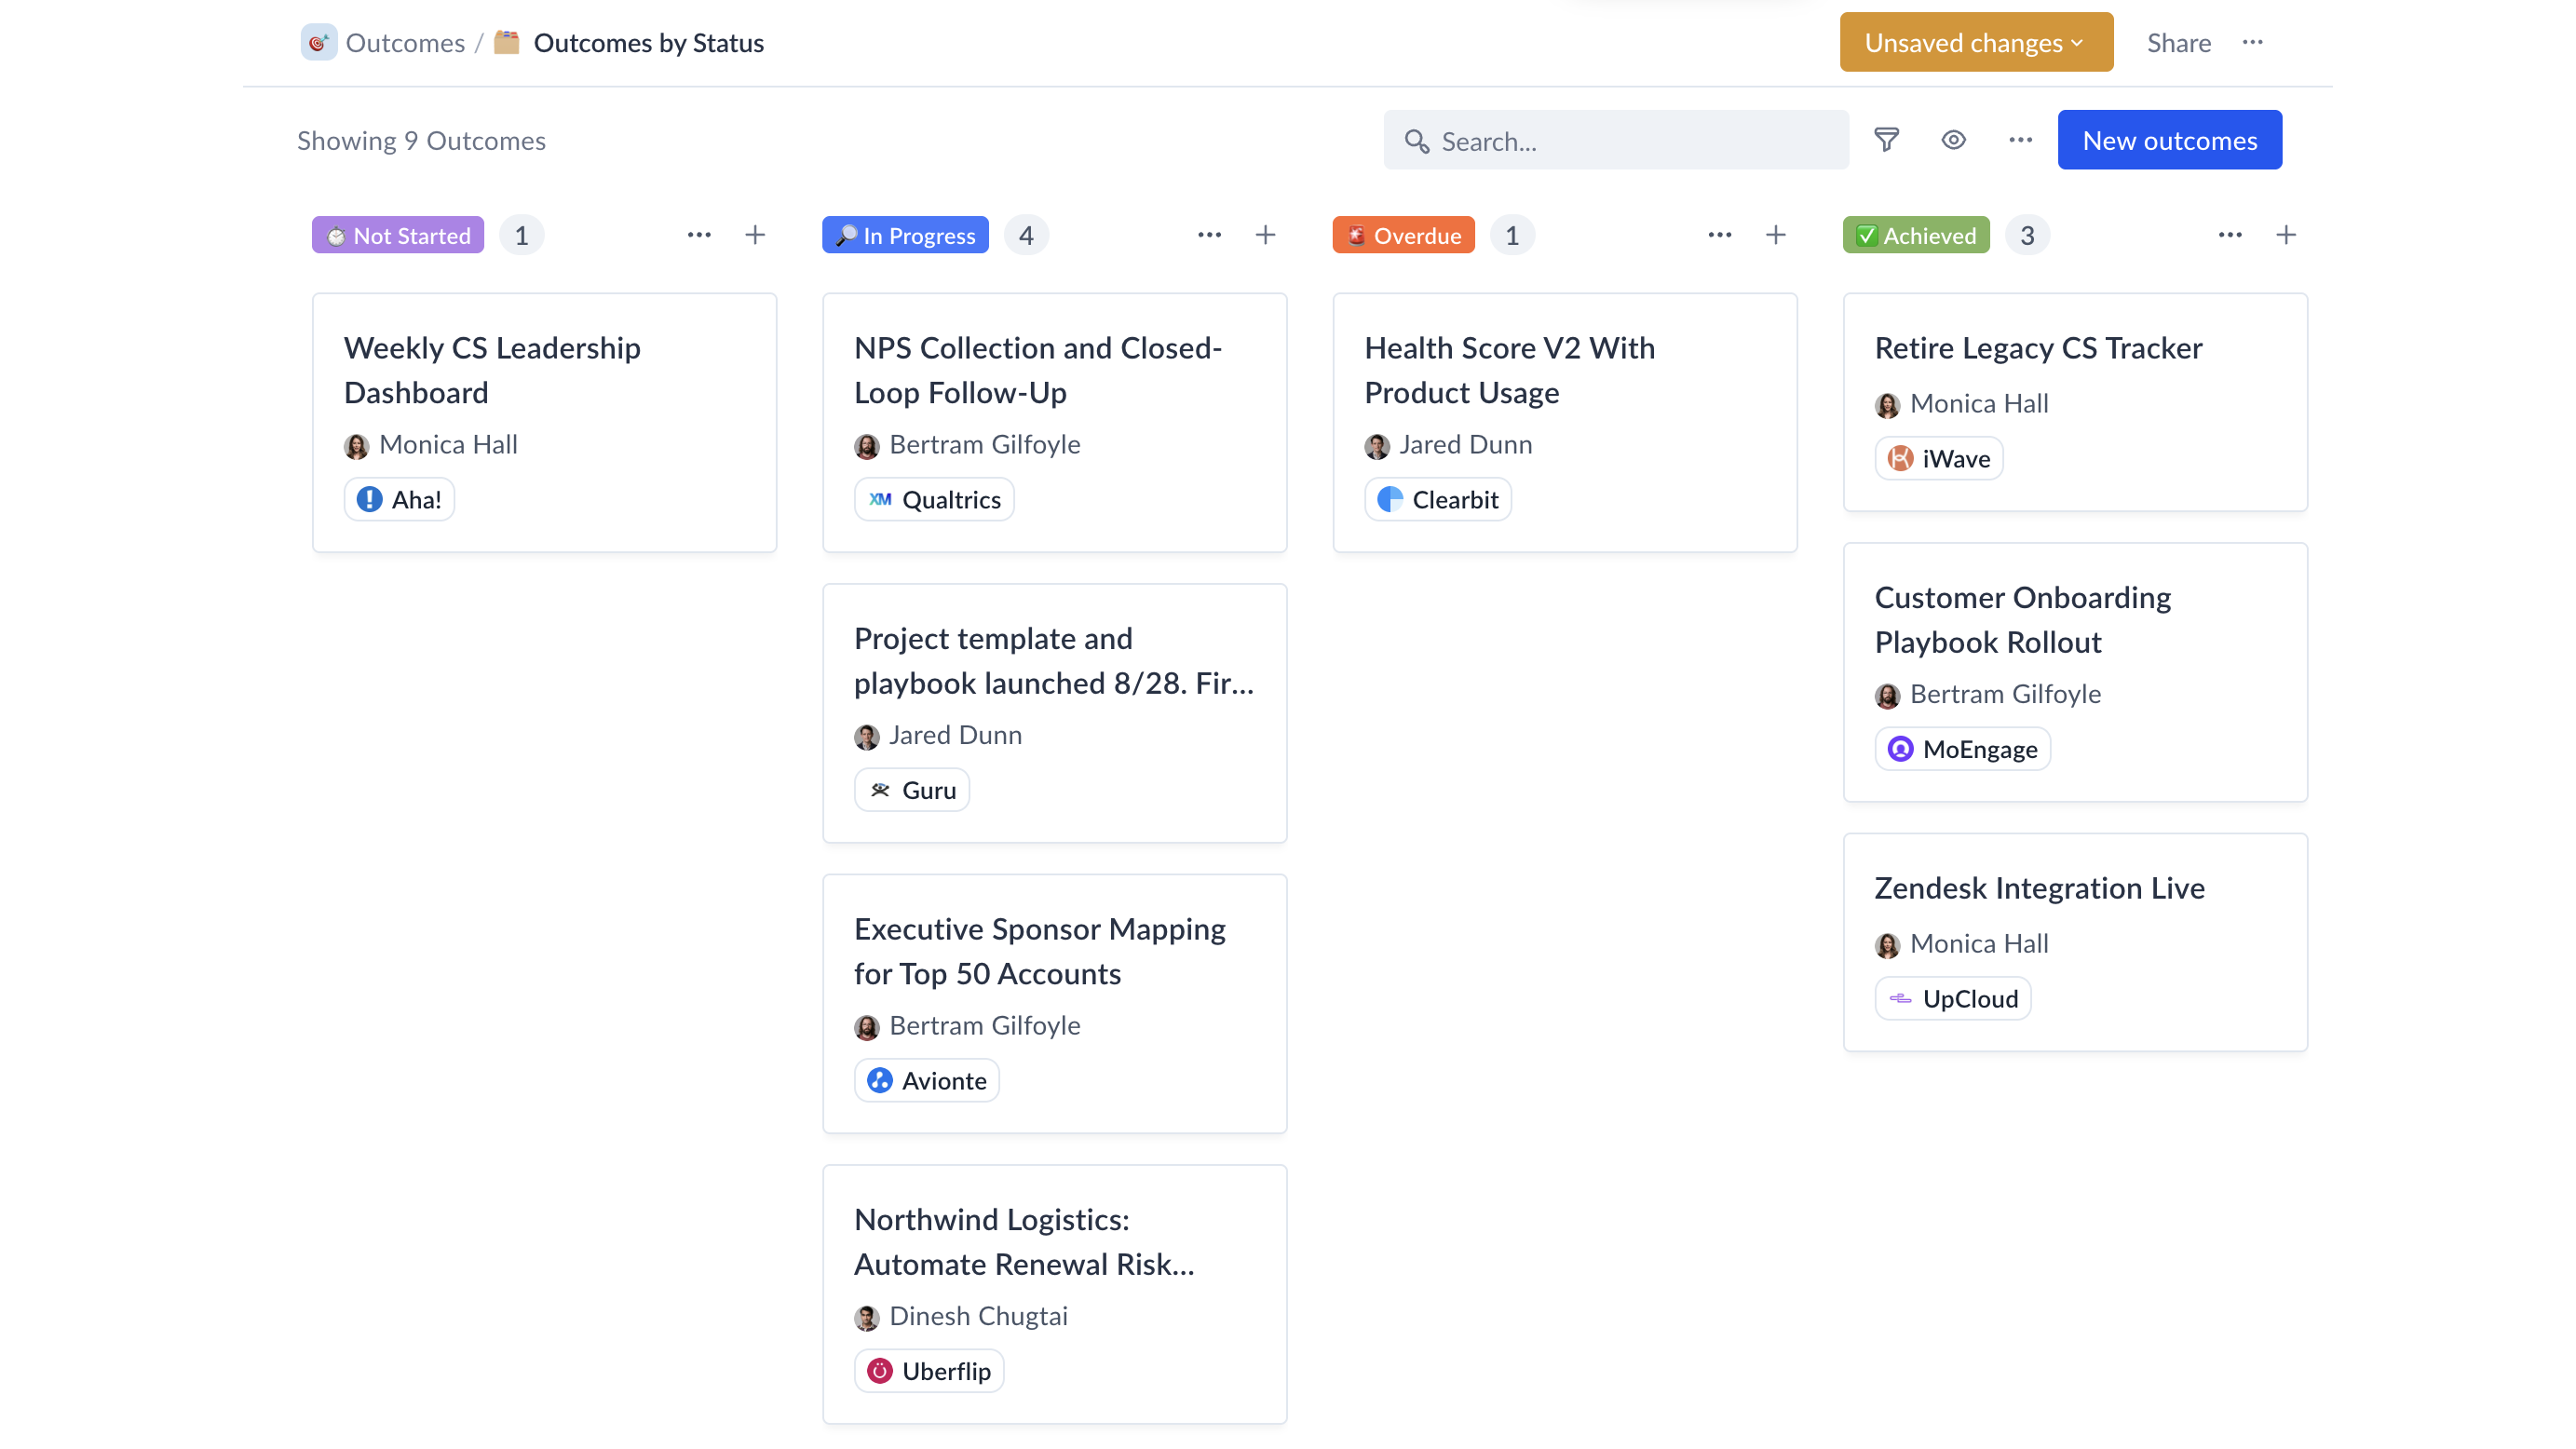Go to the Outcomes breadcrumb link
The width and height of the screenshot is (2576, 1449).
[x=405, y=42]
